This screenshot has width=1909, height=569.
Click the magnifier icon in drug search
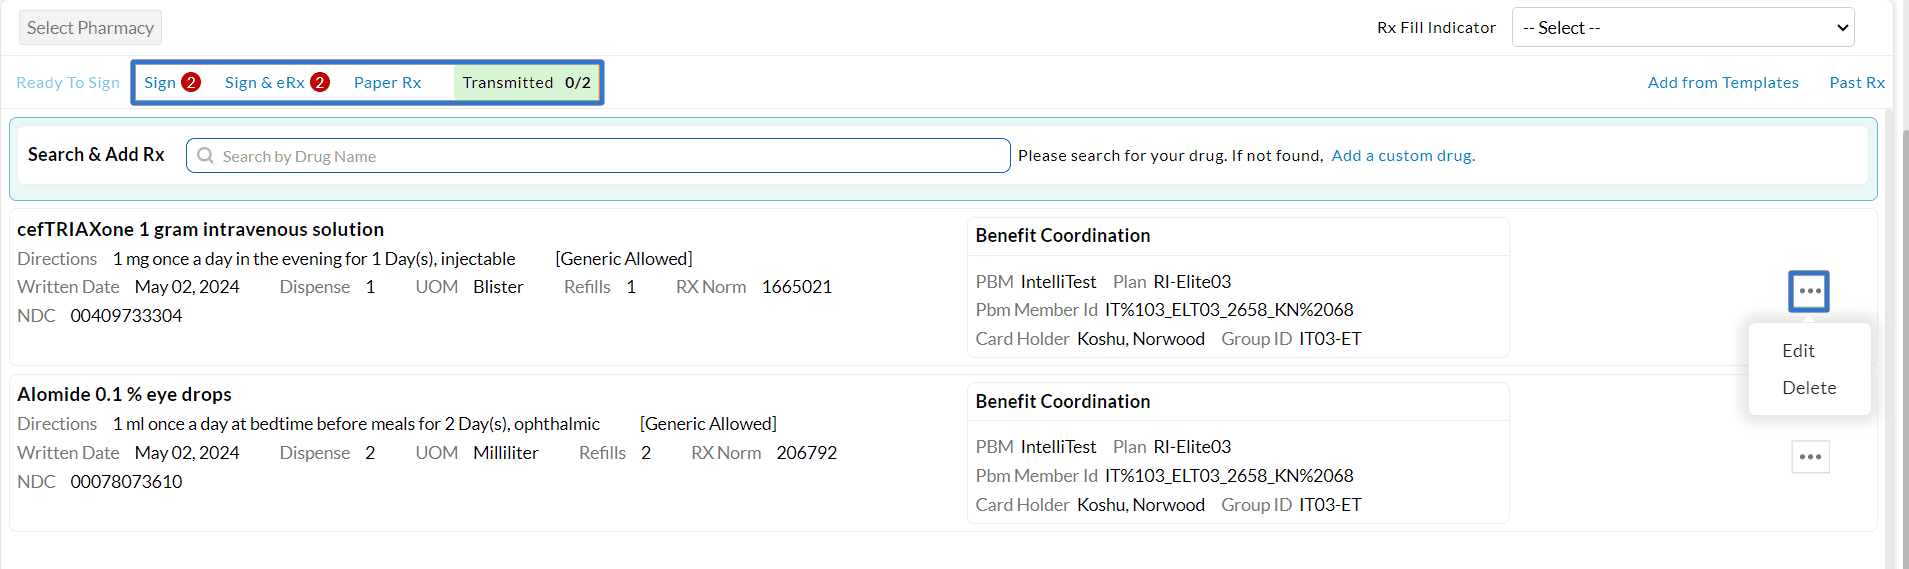click(206, 156)
